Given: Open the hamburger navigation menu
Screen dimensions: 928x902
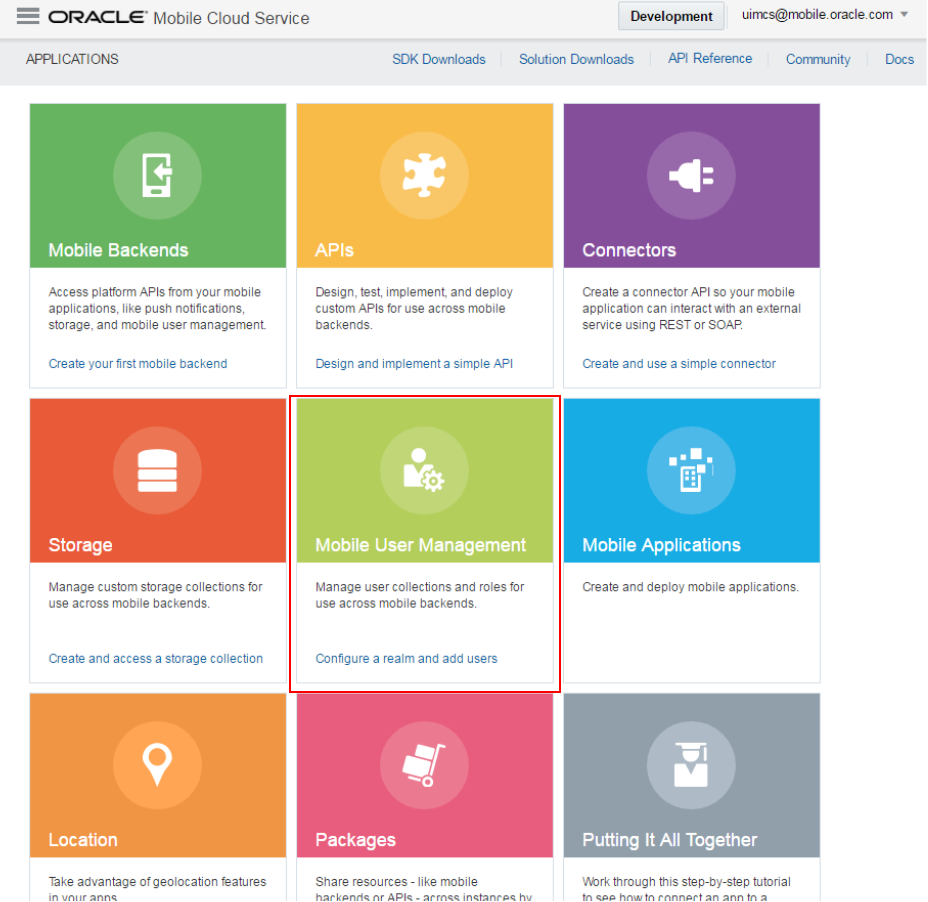Looking at the screenshot, I should [28, 16].
